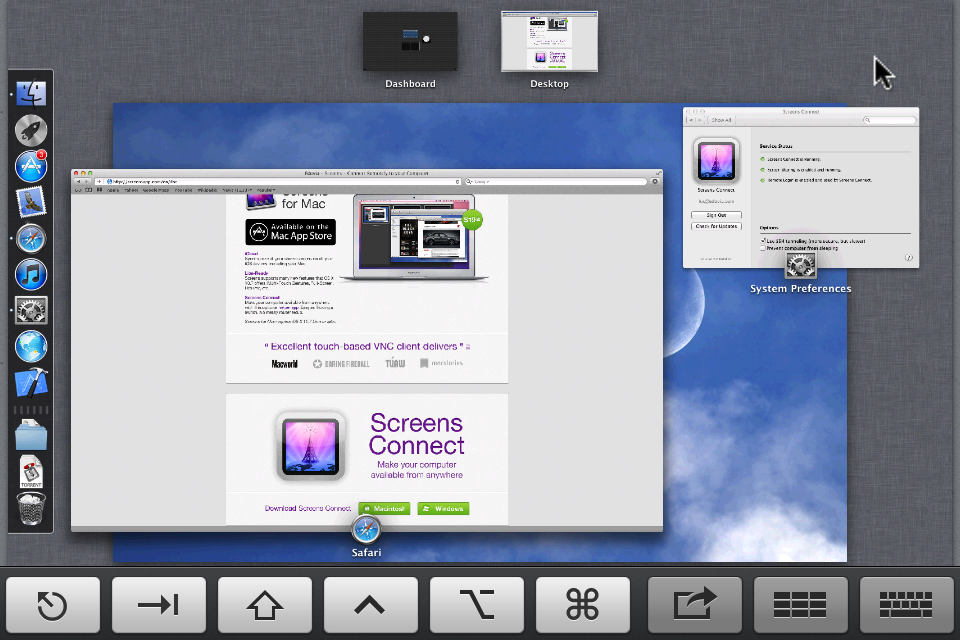Viewport: 960px width, 640px height.
Task: Launch Xcode hammer icon in dock
Action: (31, 383)
